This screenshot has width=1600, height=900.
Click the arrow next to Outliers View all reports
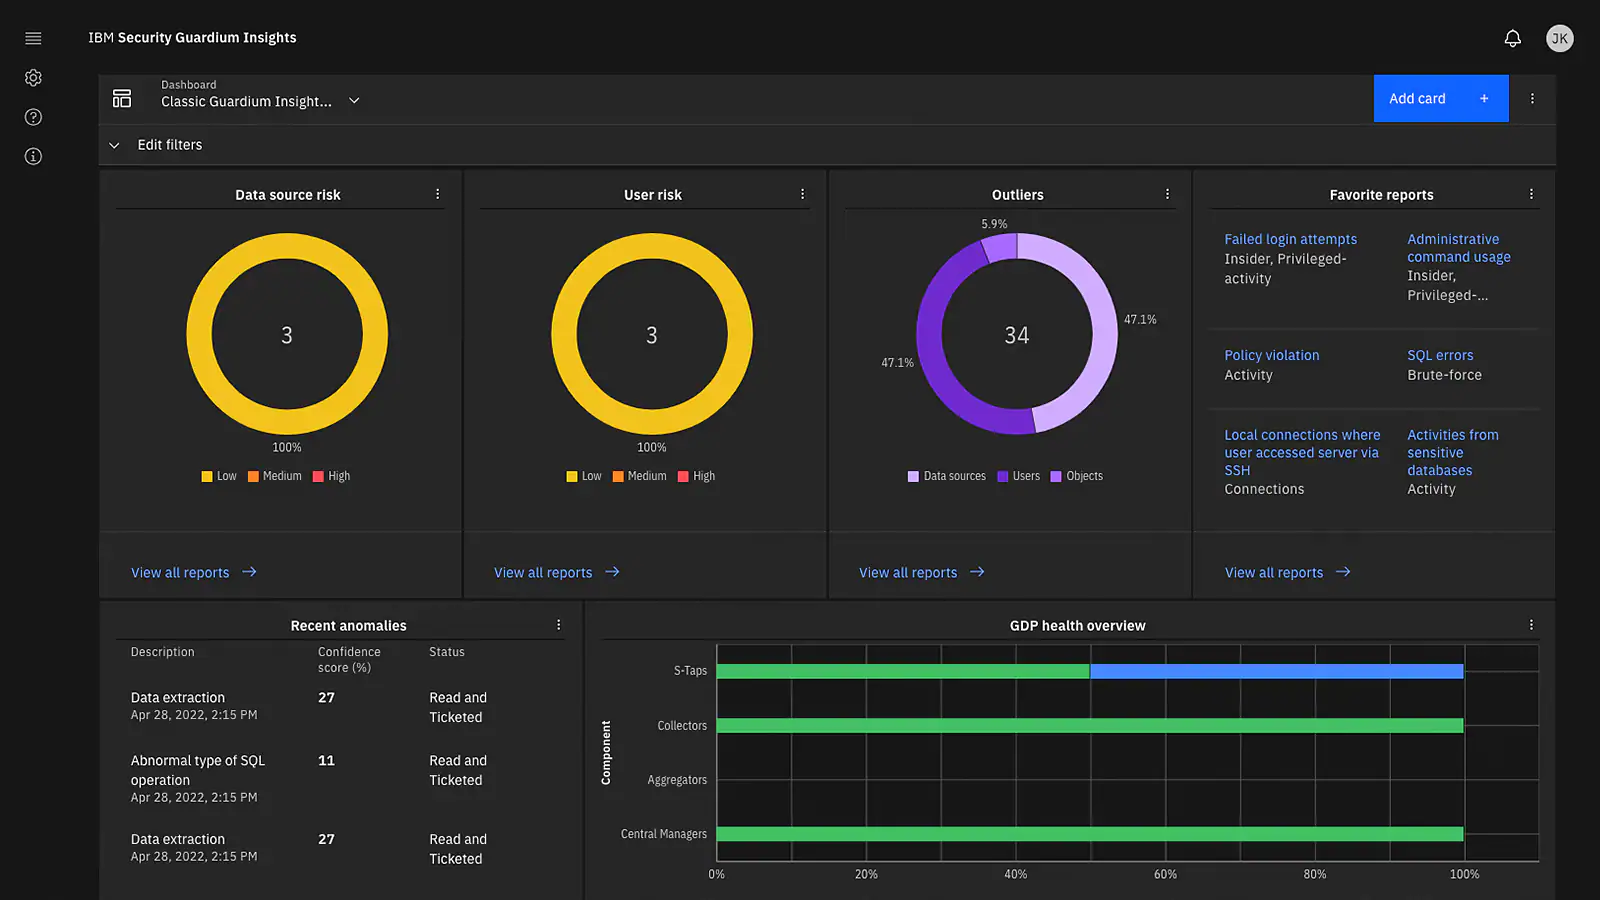coord(978,572)
